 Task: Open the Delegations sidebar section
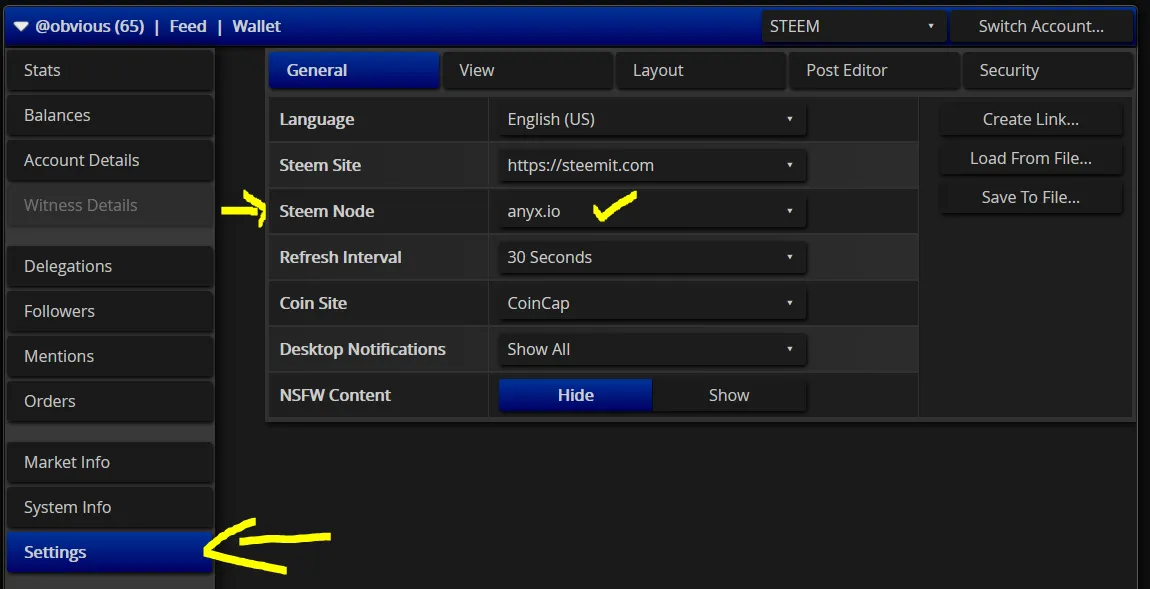(110, 266)
